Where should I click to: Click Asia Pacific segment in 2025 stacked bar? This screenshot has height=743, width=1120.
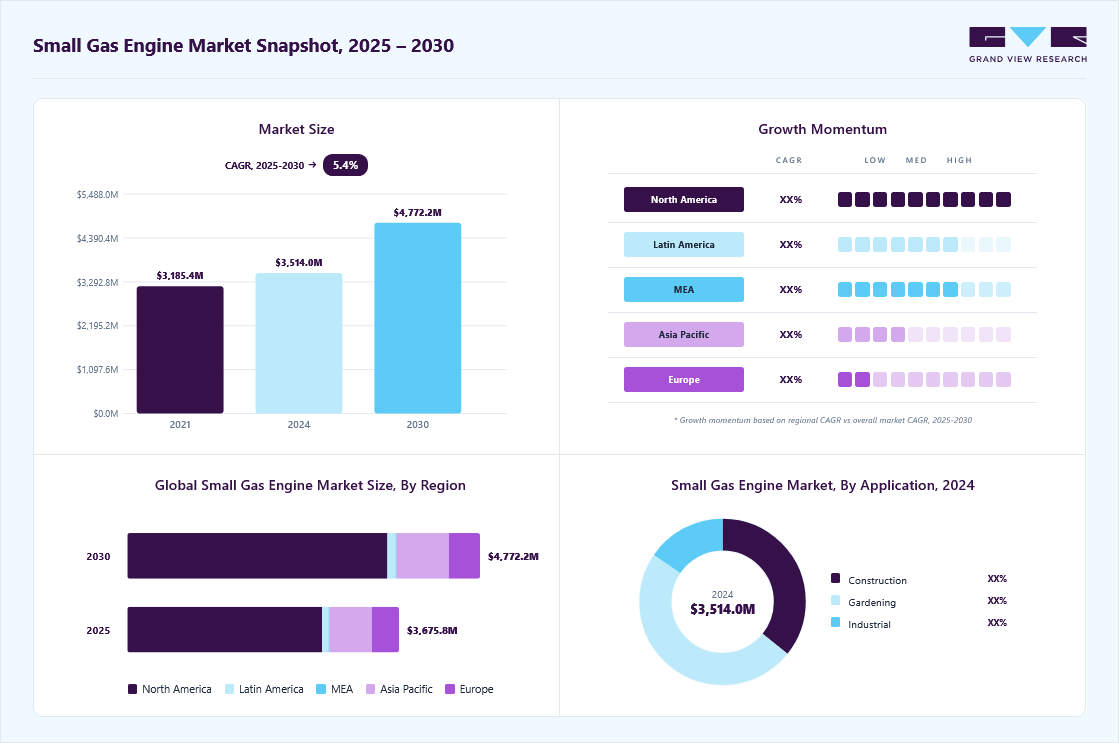click(x=351, y=629)
